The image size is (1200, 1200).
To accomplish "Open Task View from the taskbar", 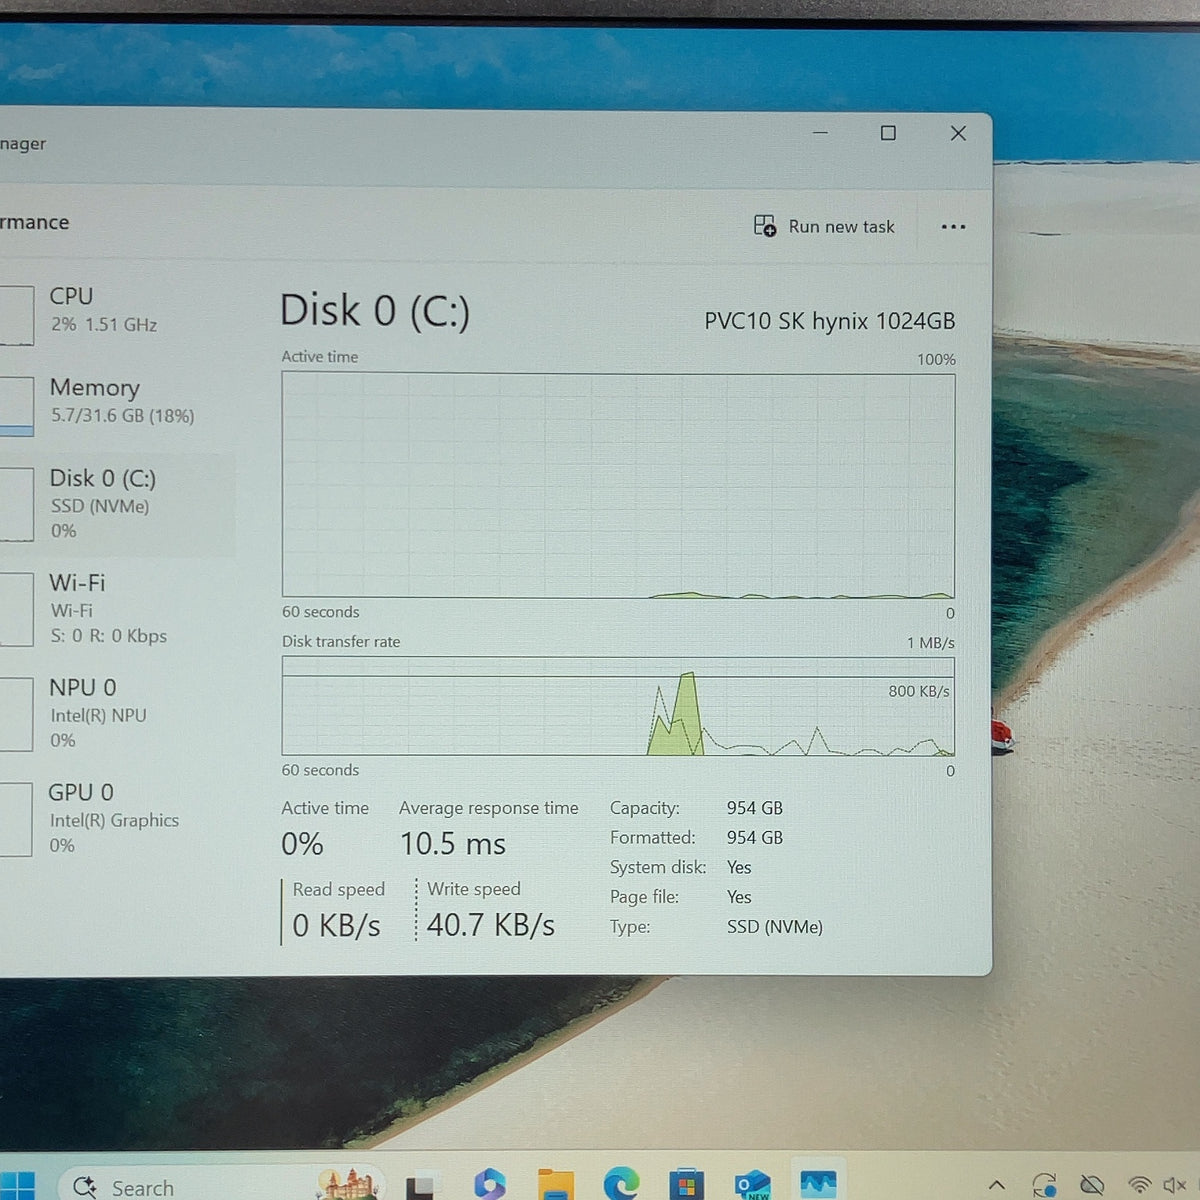I will click(421, 1186).
